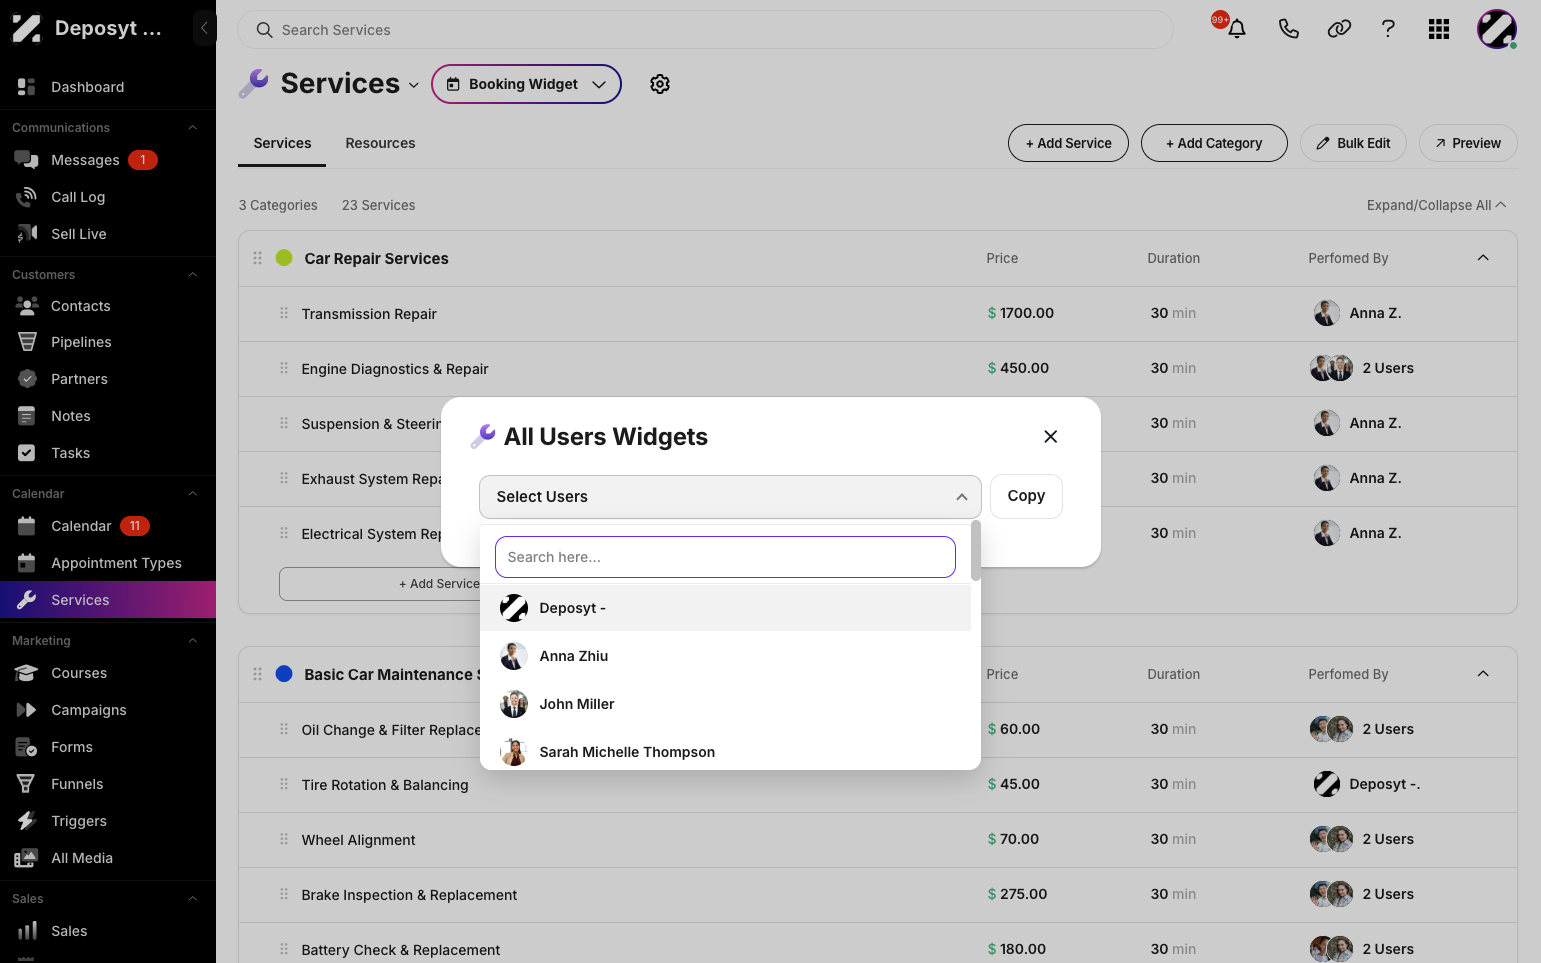
Task: Collapse the Marketing sidebar section
Action: tap(193, 641)
